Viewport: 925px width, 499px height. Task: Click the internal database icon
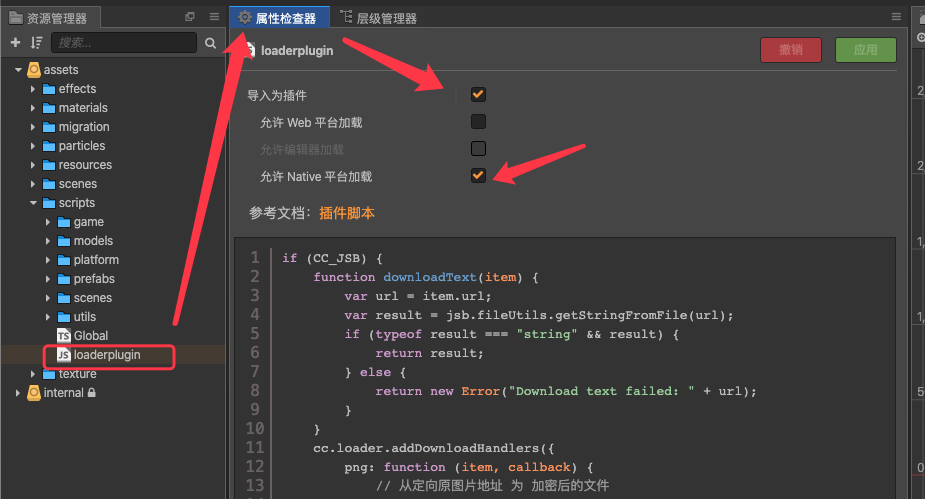pos(34,393)
